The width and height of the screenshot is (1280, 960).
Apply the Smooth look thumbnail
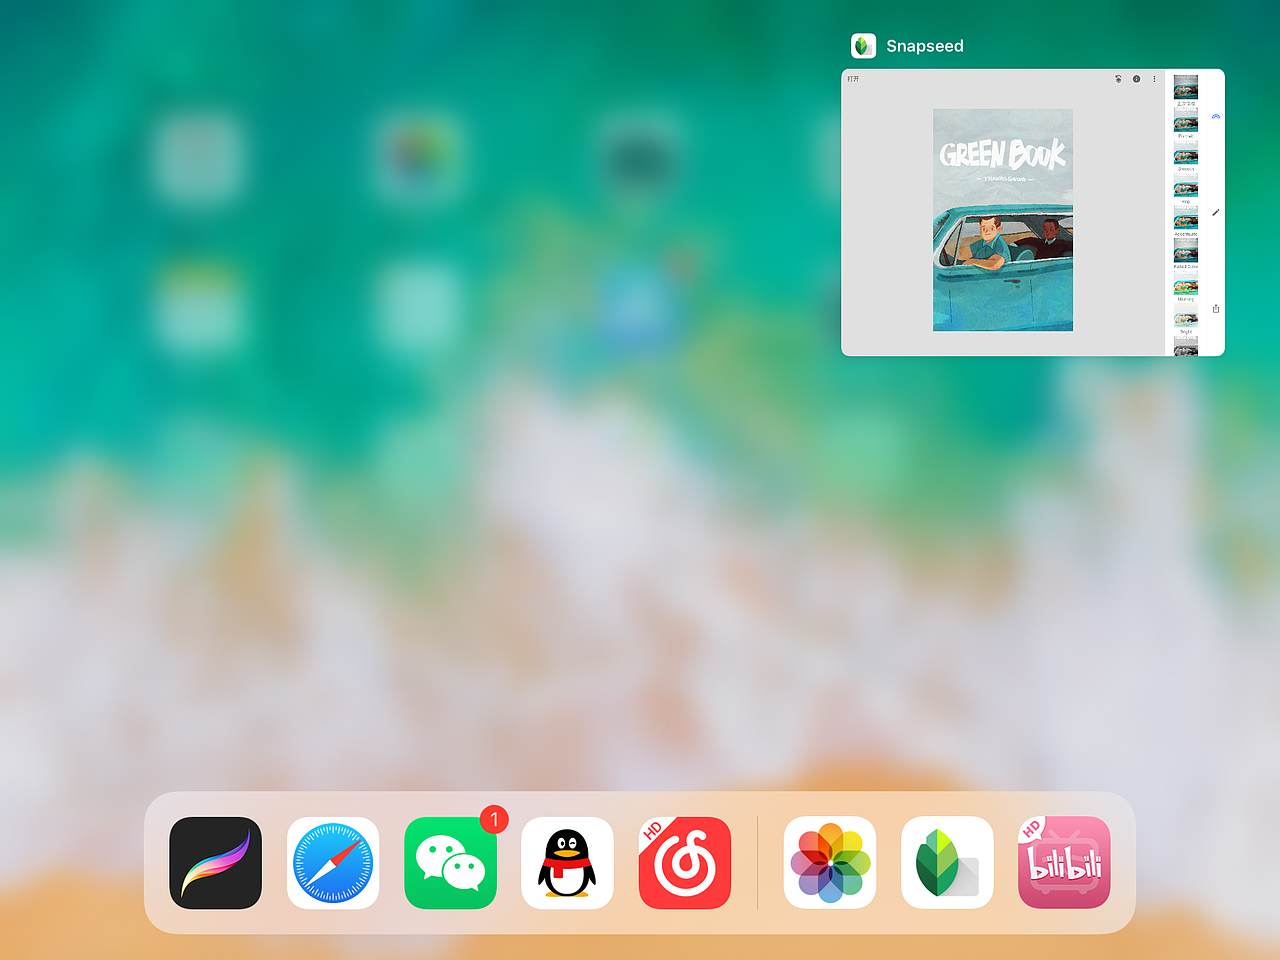tap(1186, 152)
